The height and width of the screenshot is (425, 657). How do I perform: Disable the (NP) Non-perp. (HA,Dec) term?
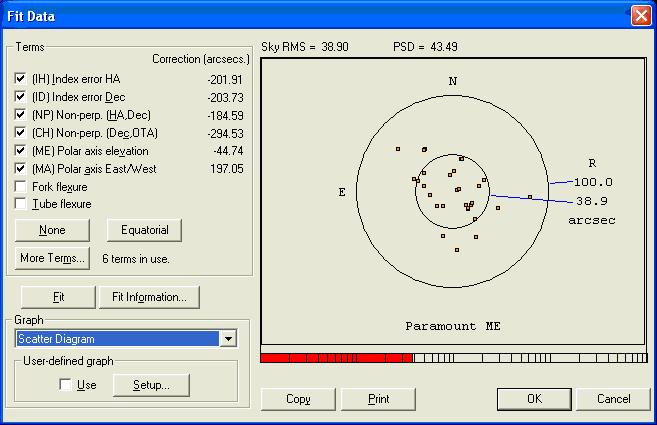tap(21, 115)
